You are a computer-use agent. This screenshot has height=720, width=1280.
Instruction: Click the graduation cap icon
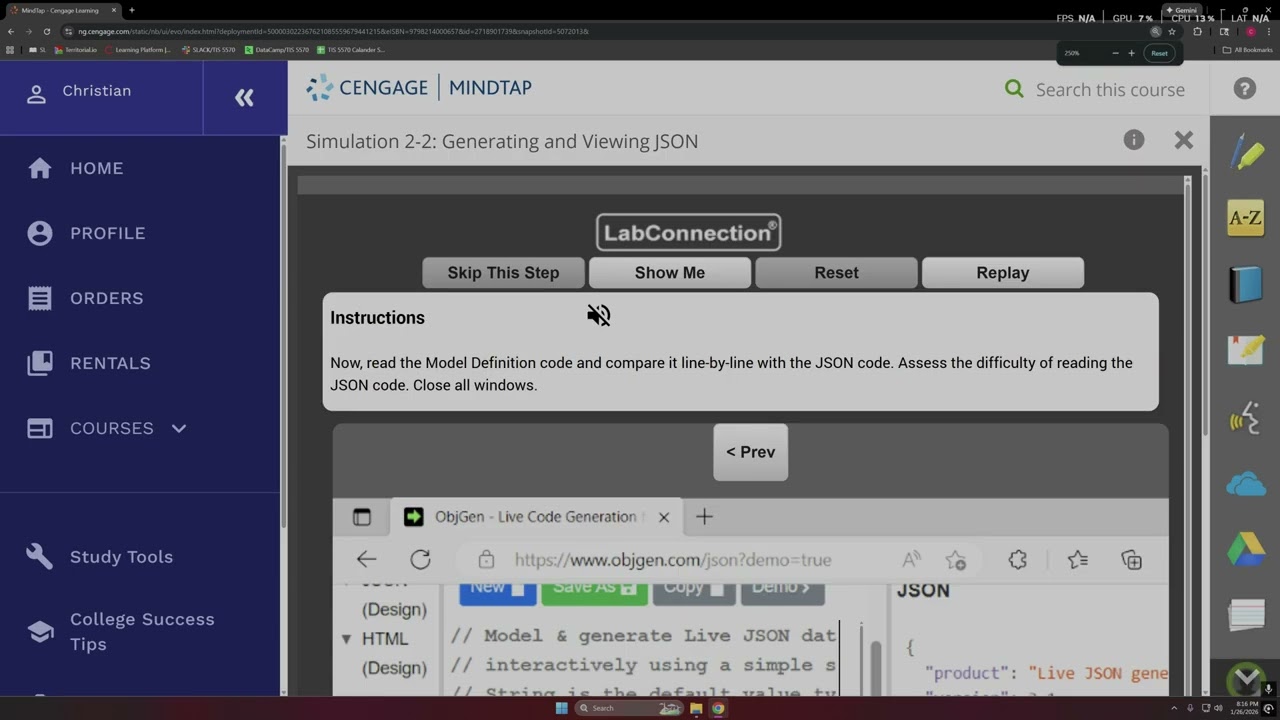pyautogui.click(x=40, y=631)
